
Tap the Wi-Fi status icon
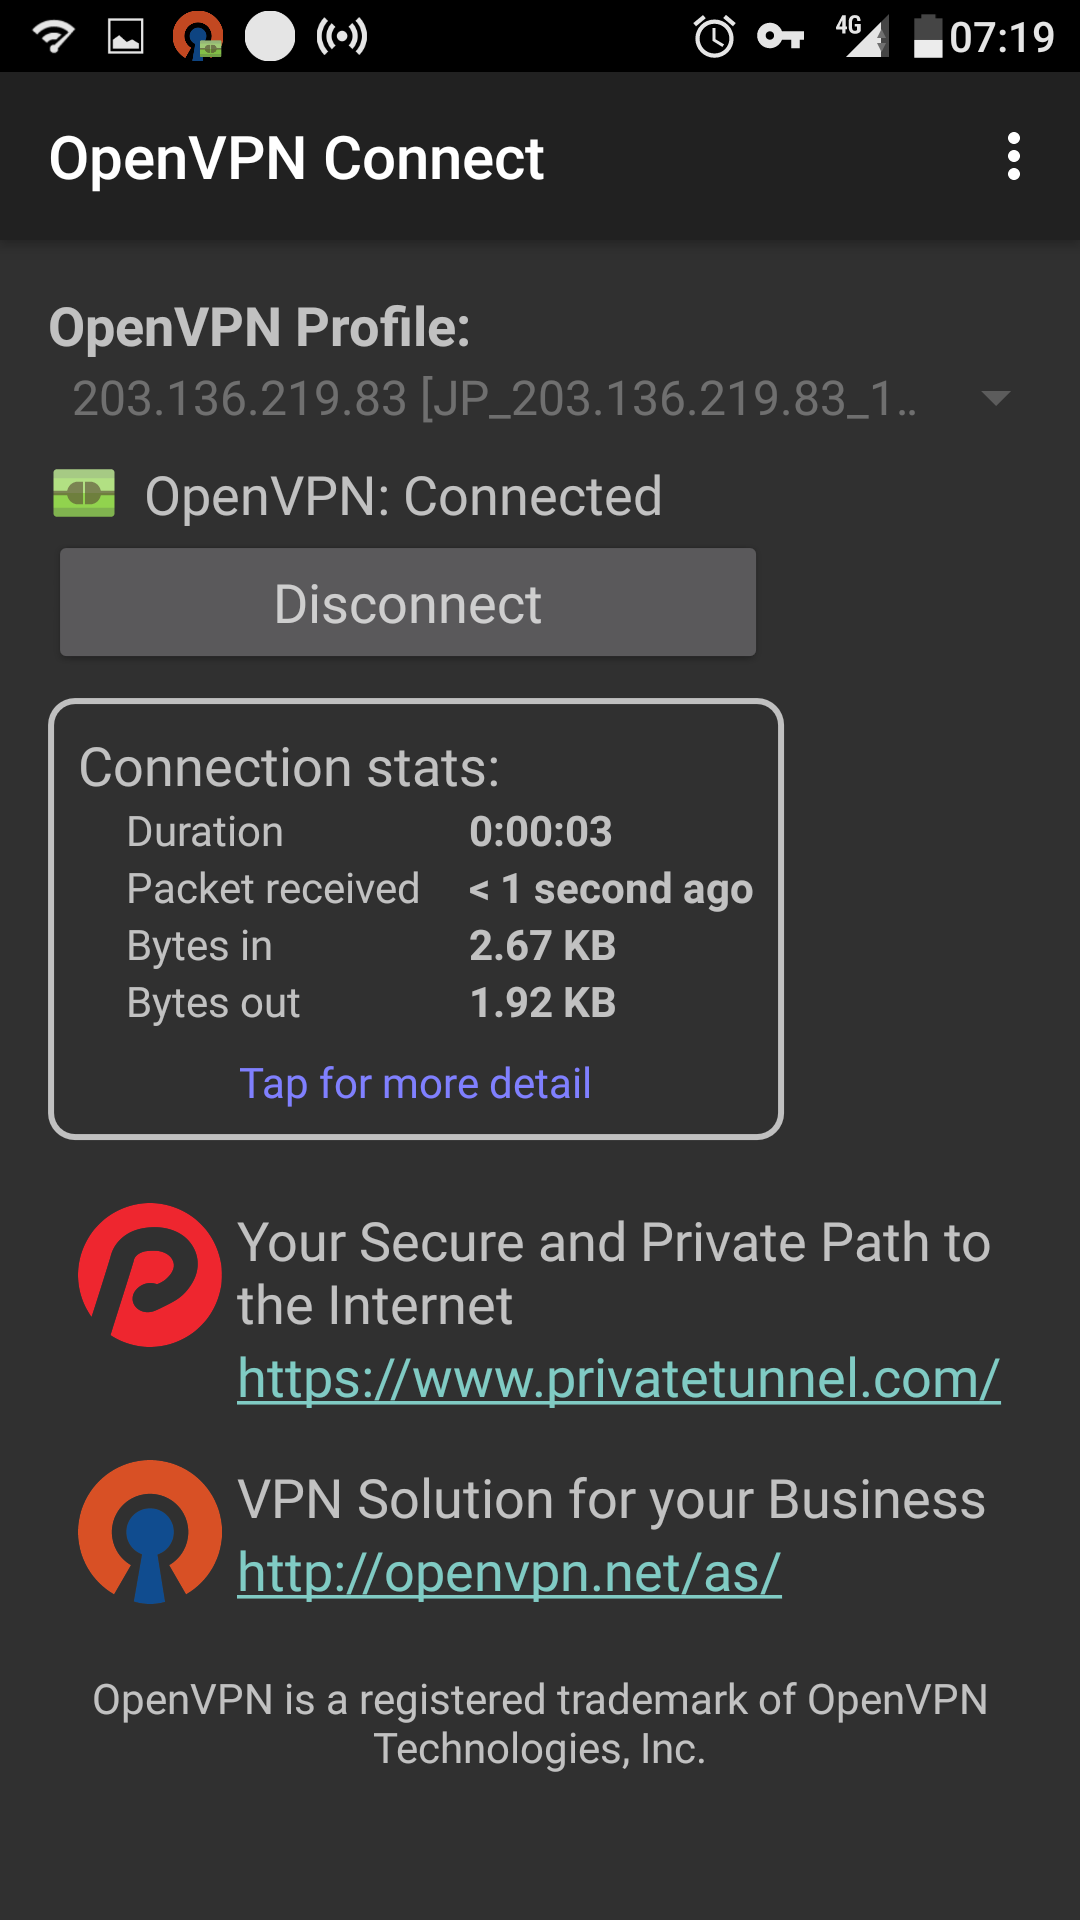53,37
